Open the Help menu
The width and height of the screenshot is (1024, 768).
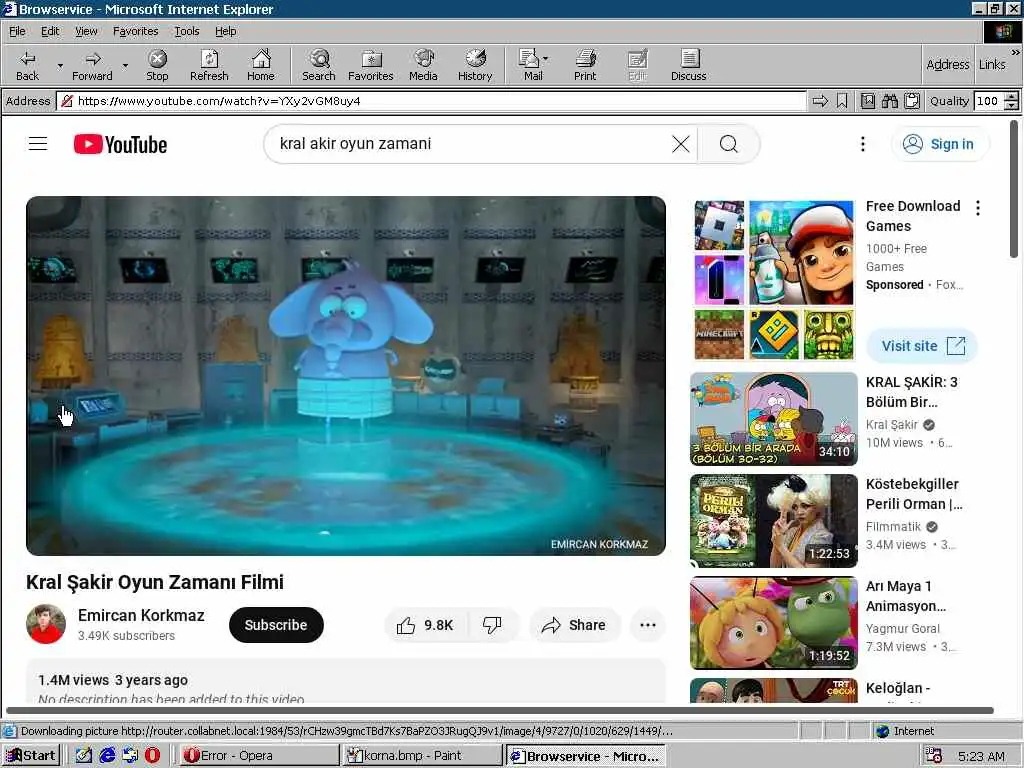click(225, 31)
